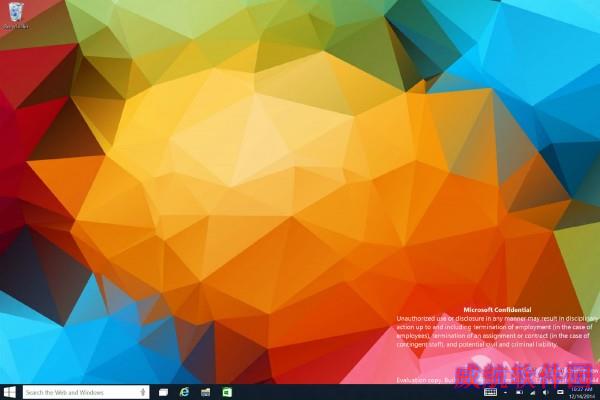Screen dimensions: 600x400
Task: Check the battery status tray icon
Action: tap(519, 393)
